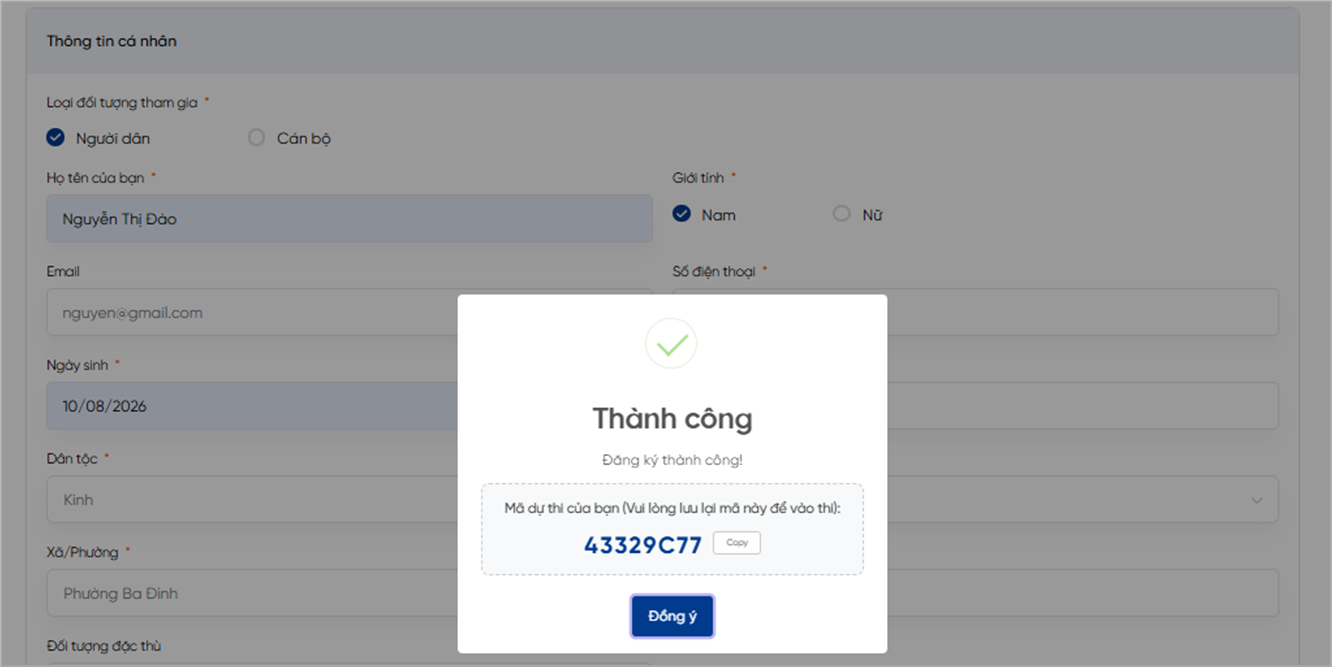This screenshot has height=667, width=1332.
Task: Click the exam code 43329C77
Action: click(x=643, y=545)
